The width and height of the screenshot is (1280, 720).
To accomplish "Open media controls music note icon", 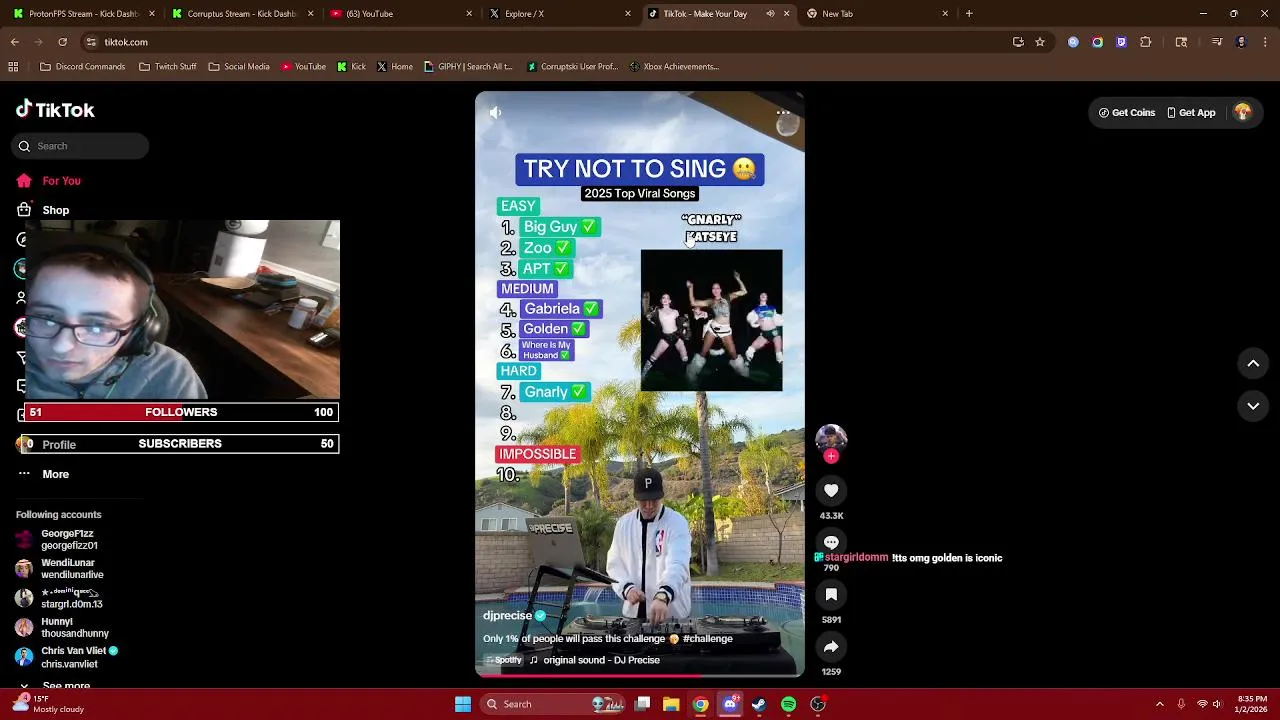I will click(1217, 42).
